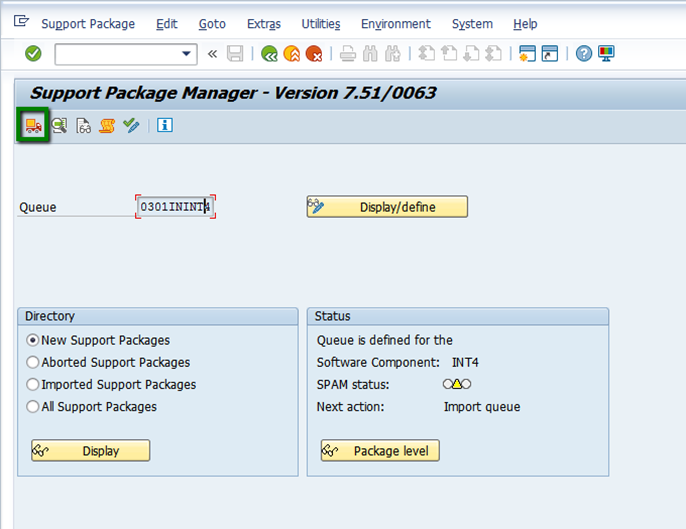
Task: Click the Find binoculars icon
Action: click(x=370, y=54)
